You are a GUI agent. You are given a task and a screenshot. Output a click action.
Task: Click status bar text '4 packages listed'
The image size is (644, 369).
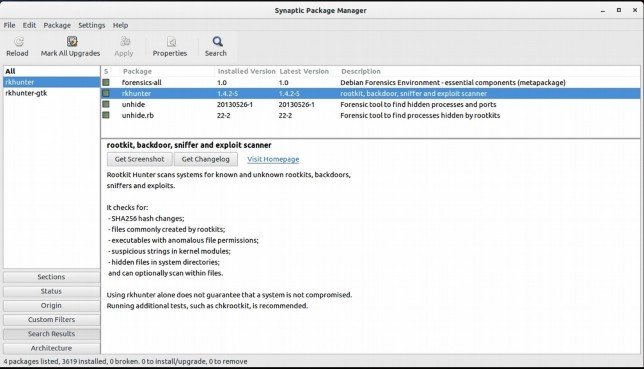[x=31, y=362]
